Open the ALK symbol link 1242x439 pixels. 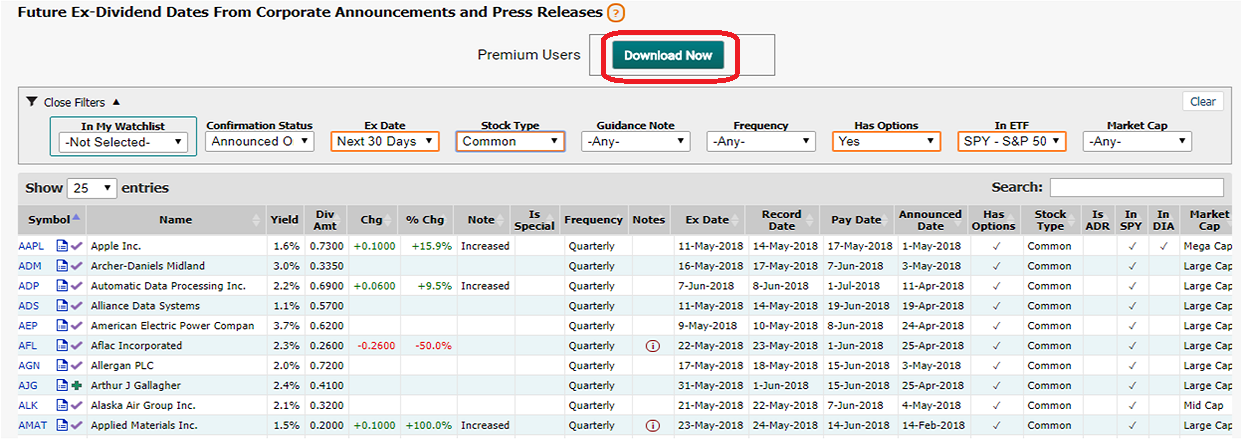(x=29, y=406)
